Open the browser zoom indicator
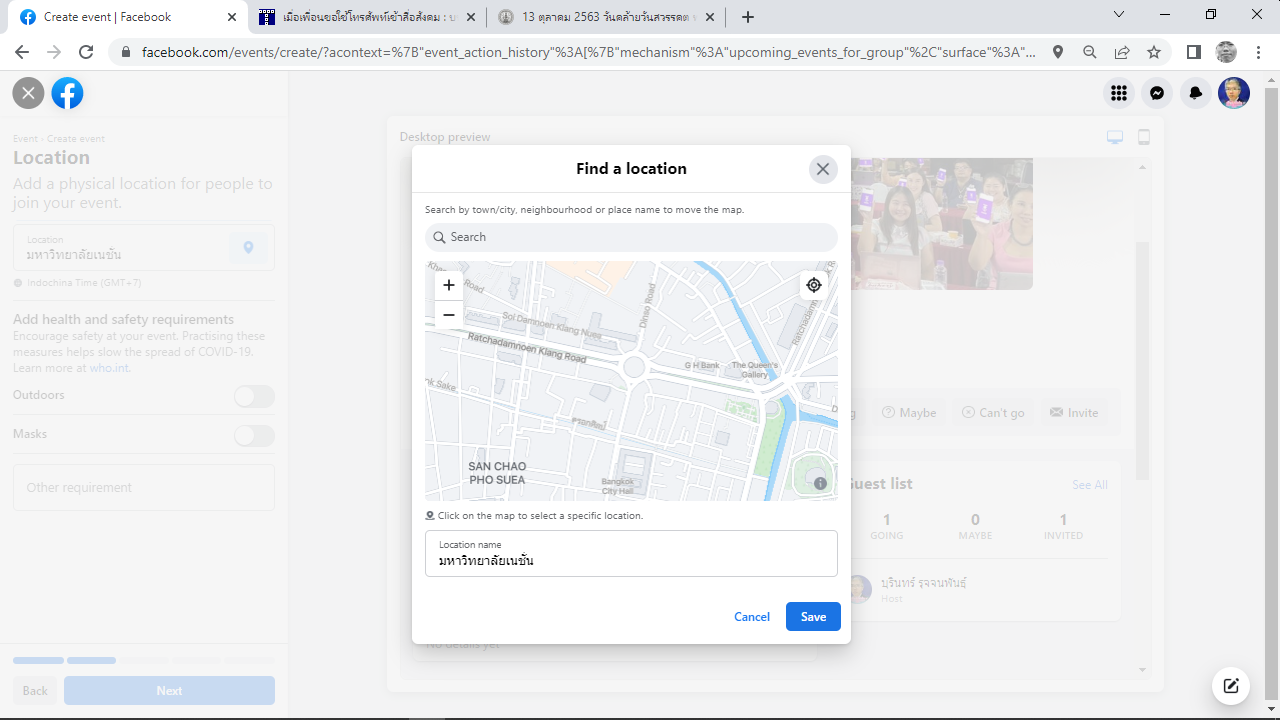The image size is (1280, 720). [x=1090, y=52]
